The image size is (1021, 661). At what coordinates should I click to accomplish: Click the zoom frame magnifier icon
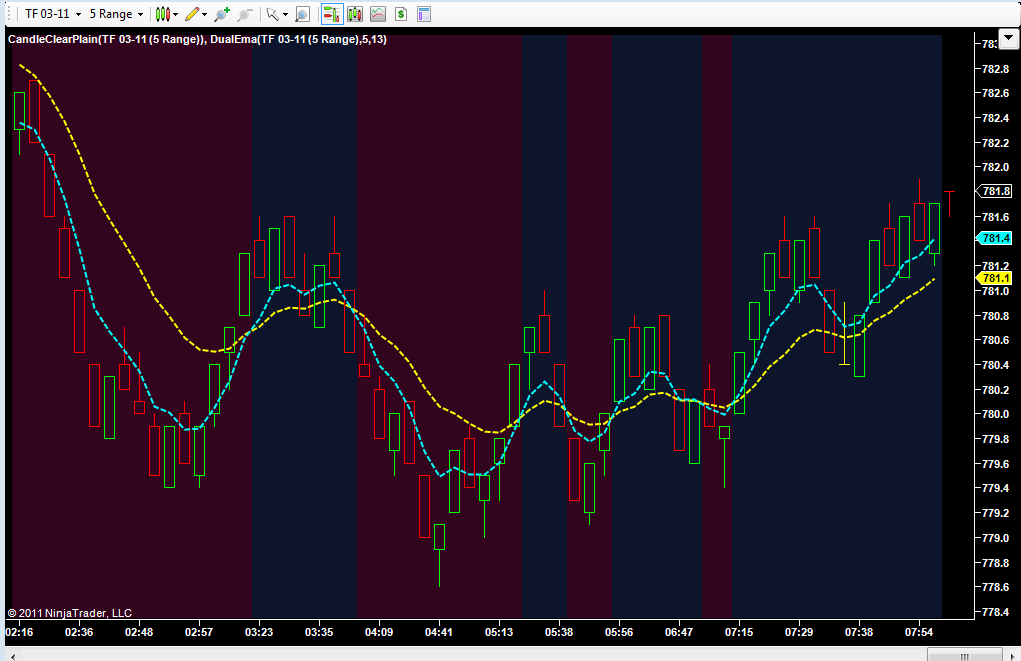point(302,14)
